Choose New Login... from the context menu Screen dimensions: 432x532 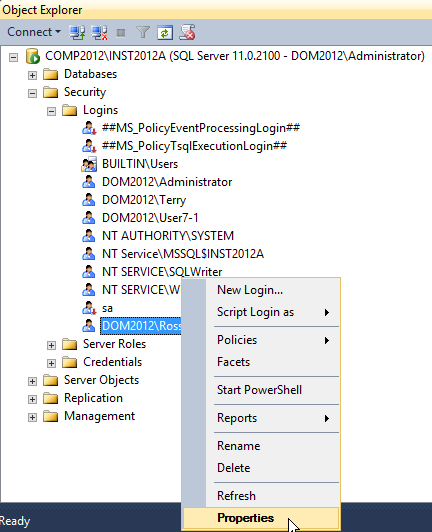click(x=261, y=290)
